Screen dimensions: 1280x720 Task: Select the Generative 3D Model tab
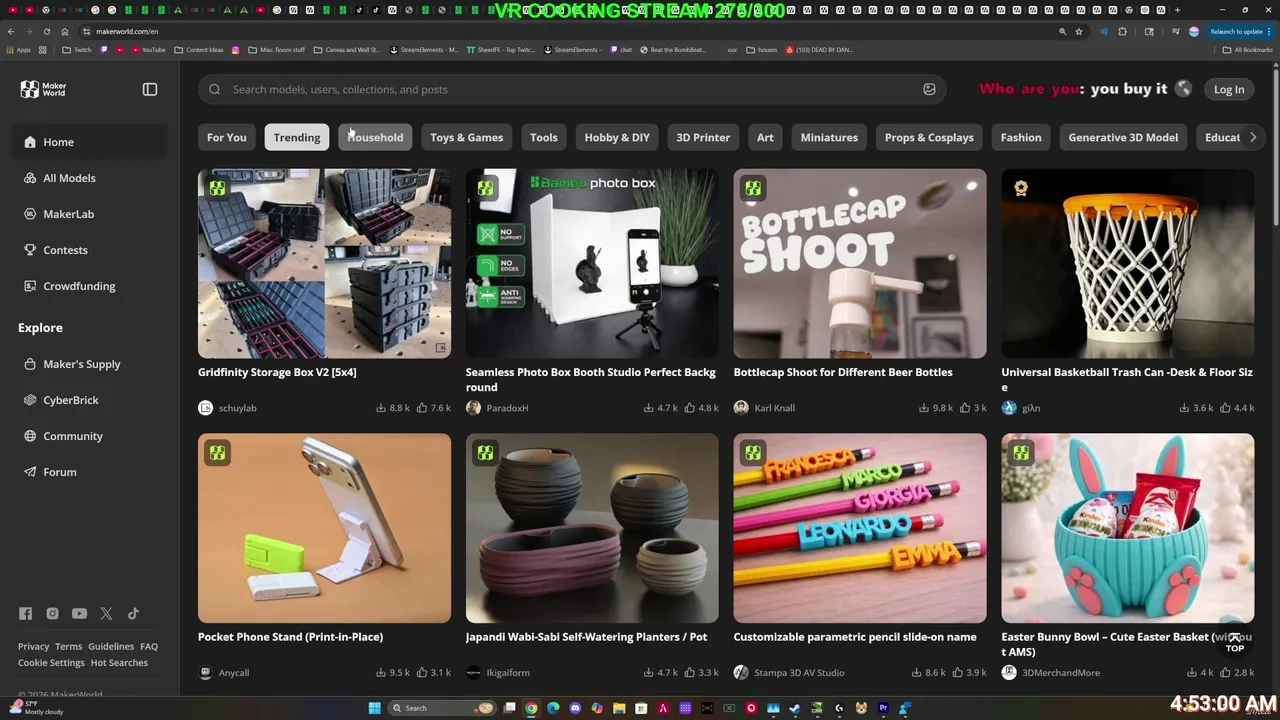click(1123, 137)
